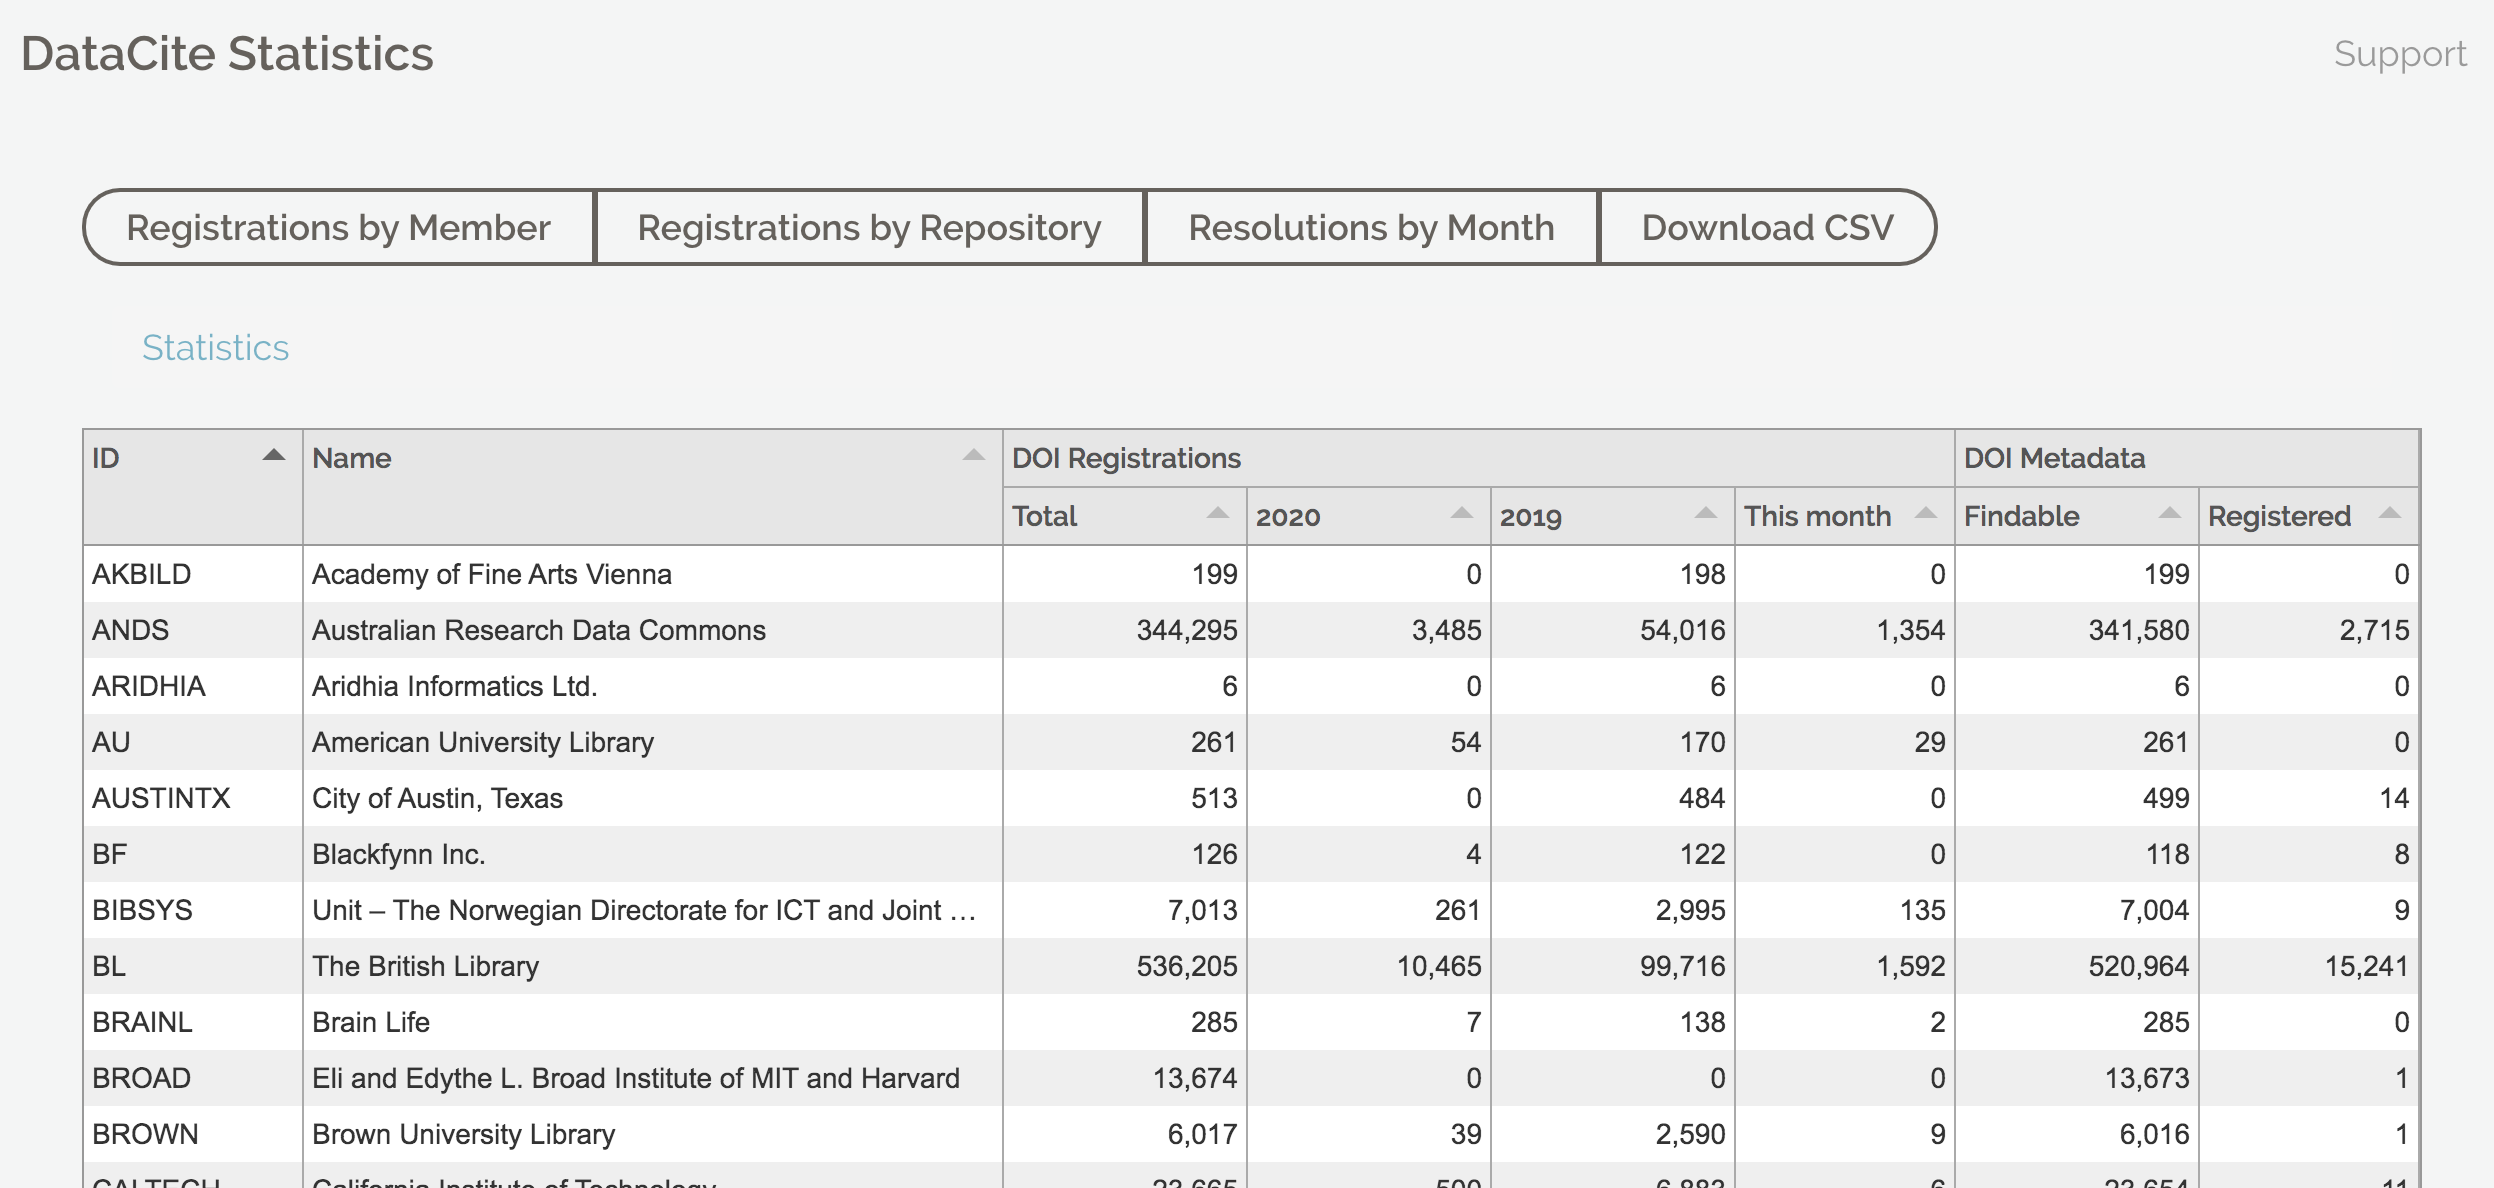Sort by 2020 column arrow
Screen dimensions: 2494x1188
click(1461, 514)
